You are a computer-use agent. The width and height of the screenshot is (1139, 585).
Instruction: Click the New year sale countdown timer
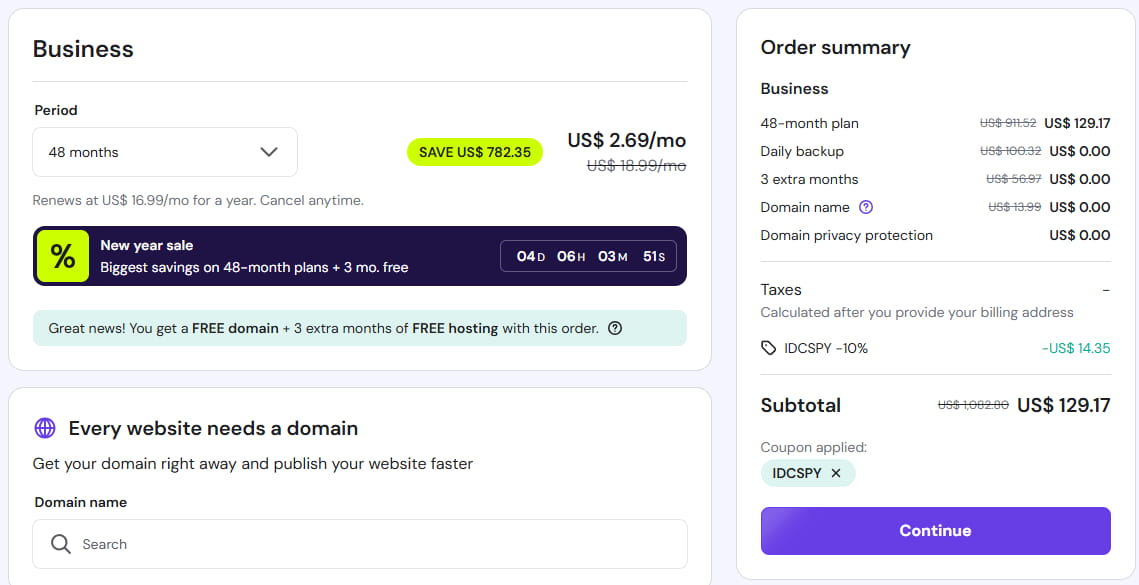coord(589,256)
